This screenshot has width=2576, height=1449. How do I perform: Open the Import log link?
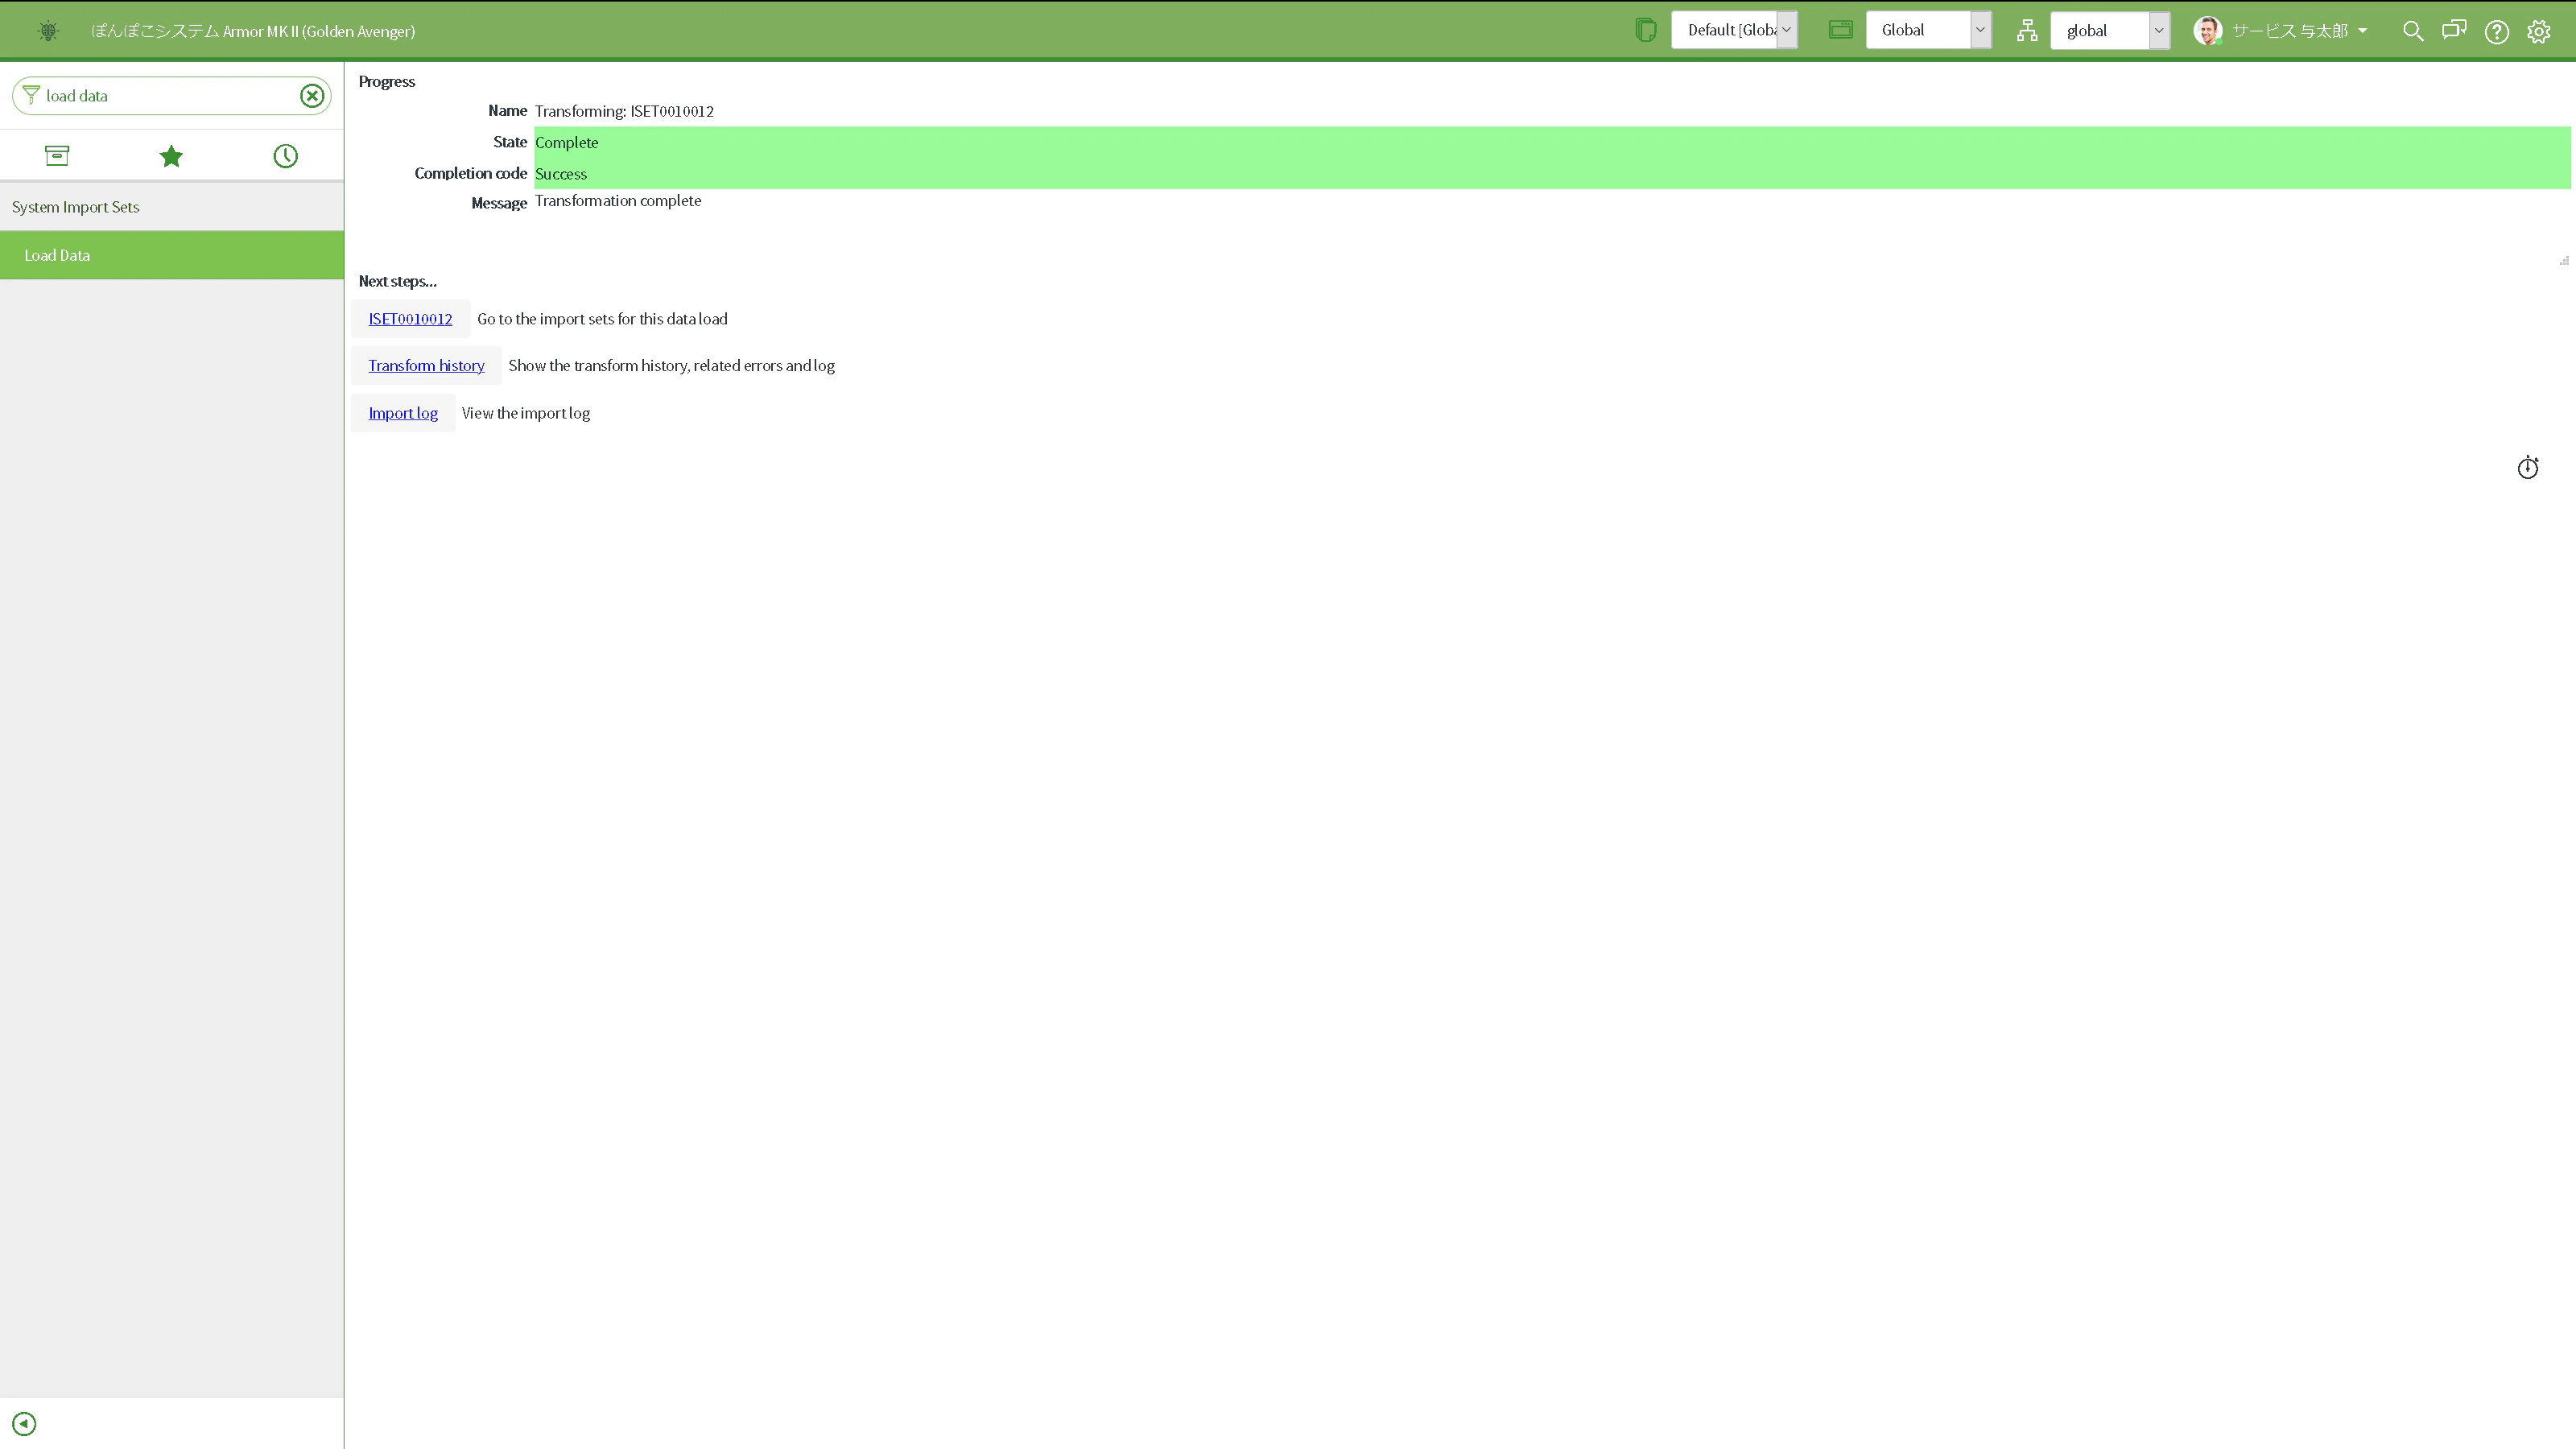(x=403, y=413)
